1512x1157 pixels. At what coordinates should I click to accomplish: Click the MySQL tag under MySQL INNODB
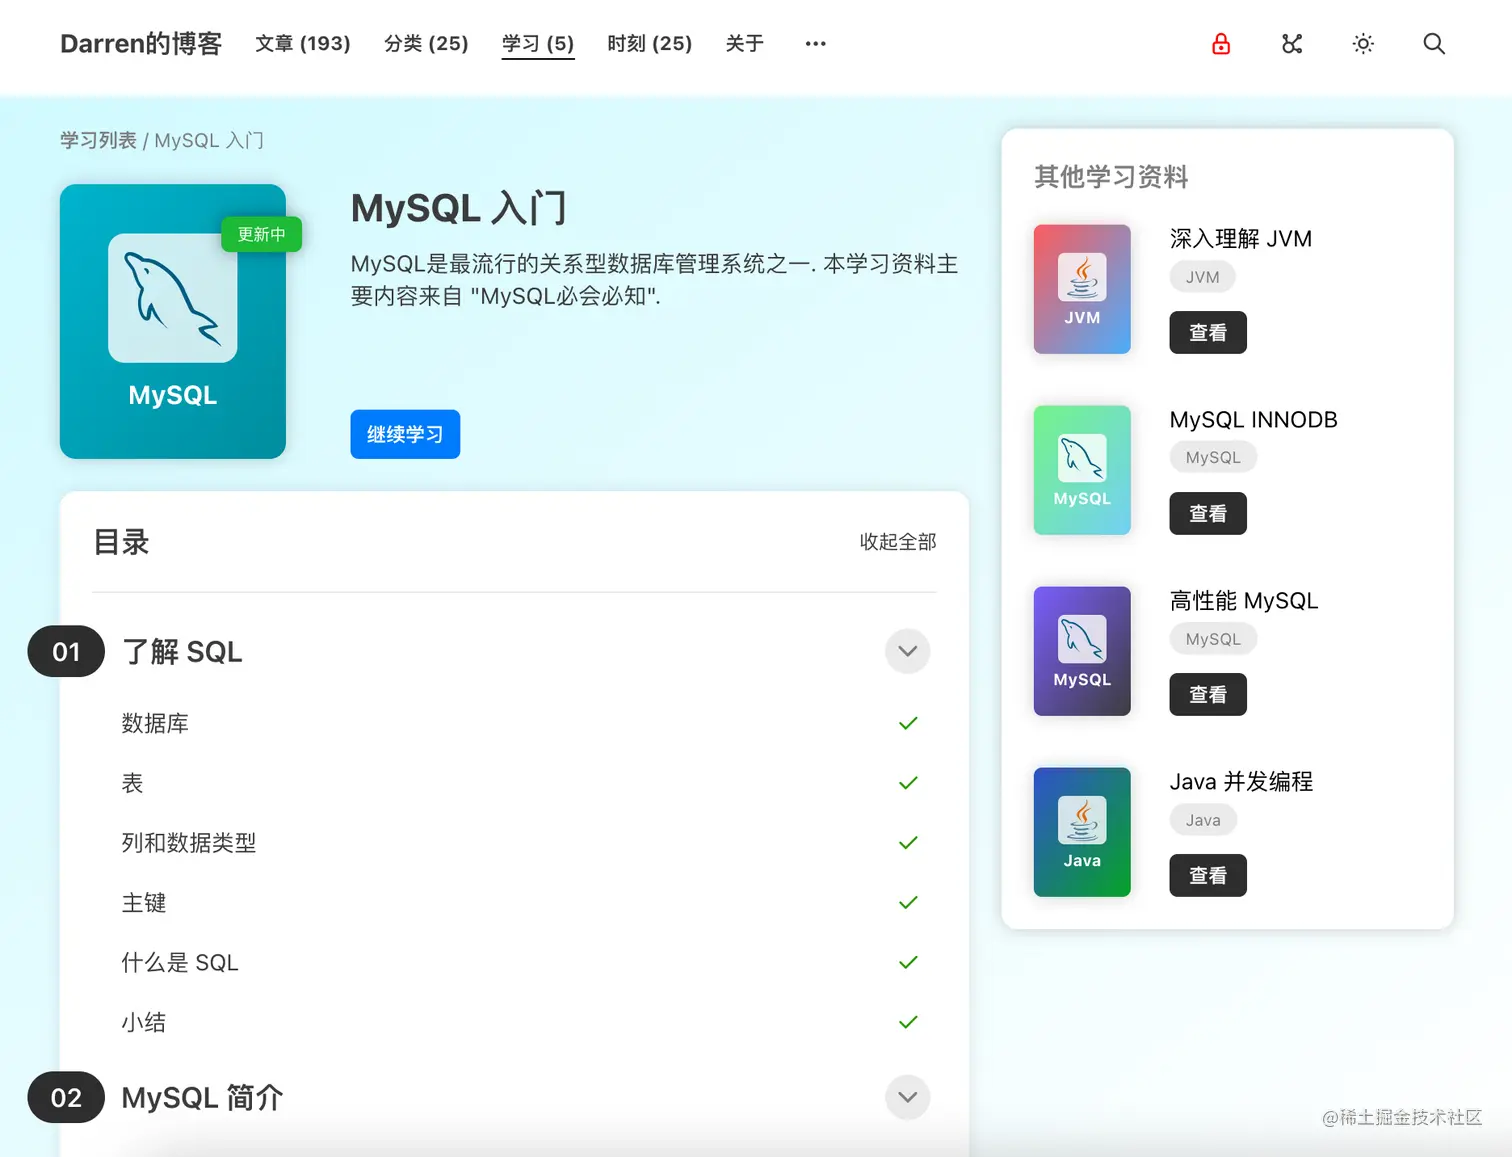[x=1213, y=458]
